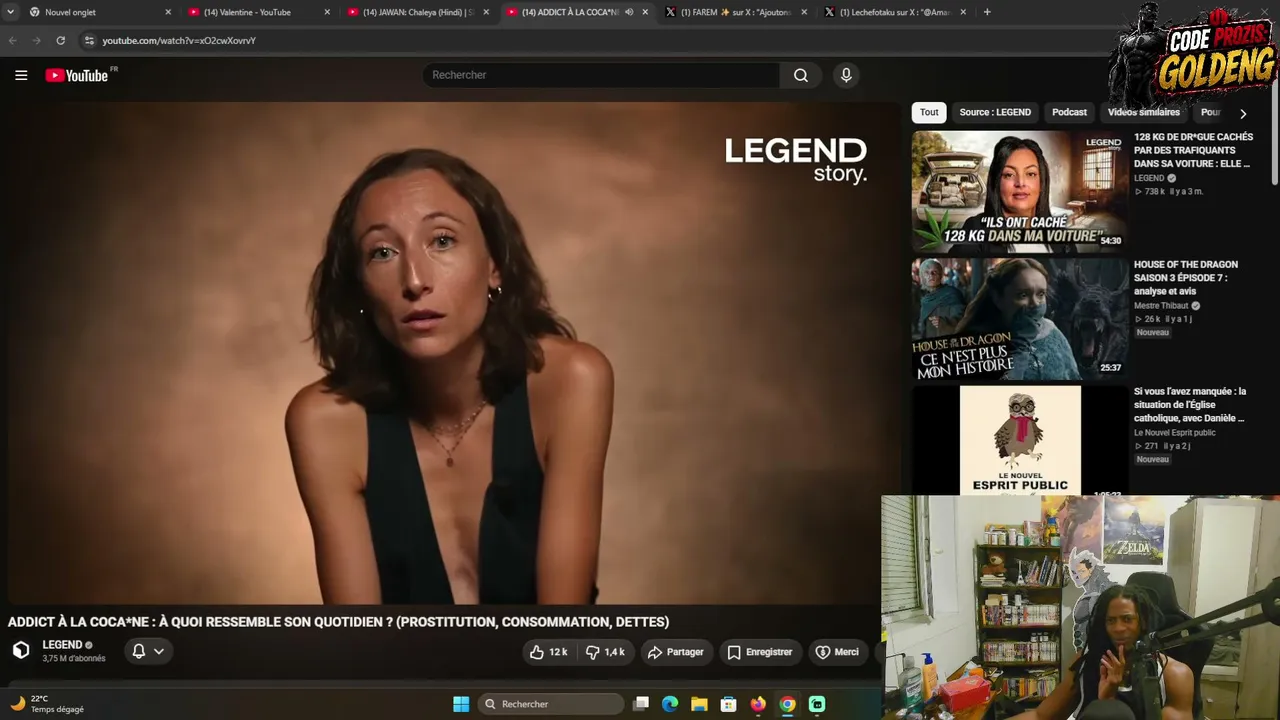
Task: Select the Vidéos similaires chip
Action: coord(1144,112)
